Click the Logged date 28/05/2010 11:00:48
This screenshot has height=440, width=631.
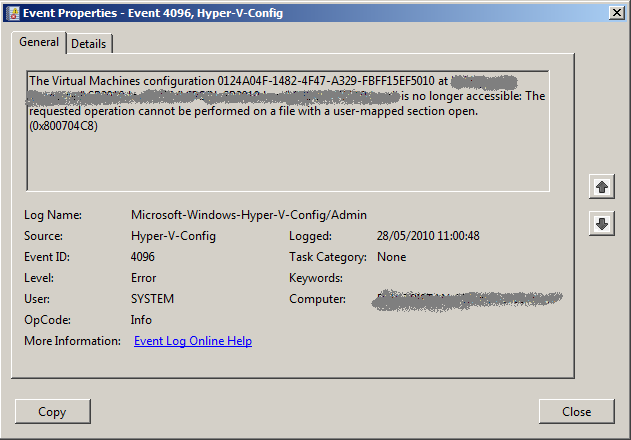pyautogui.click(x=428, y=236)
